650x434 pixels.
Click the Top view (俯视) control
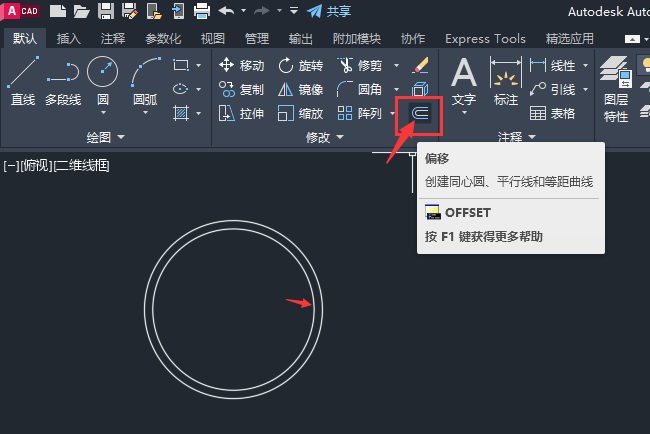point(36,166)
